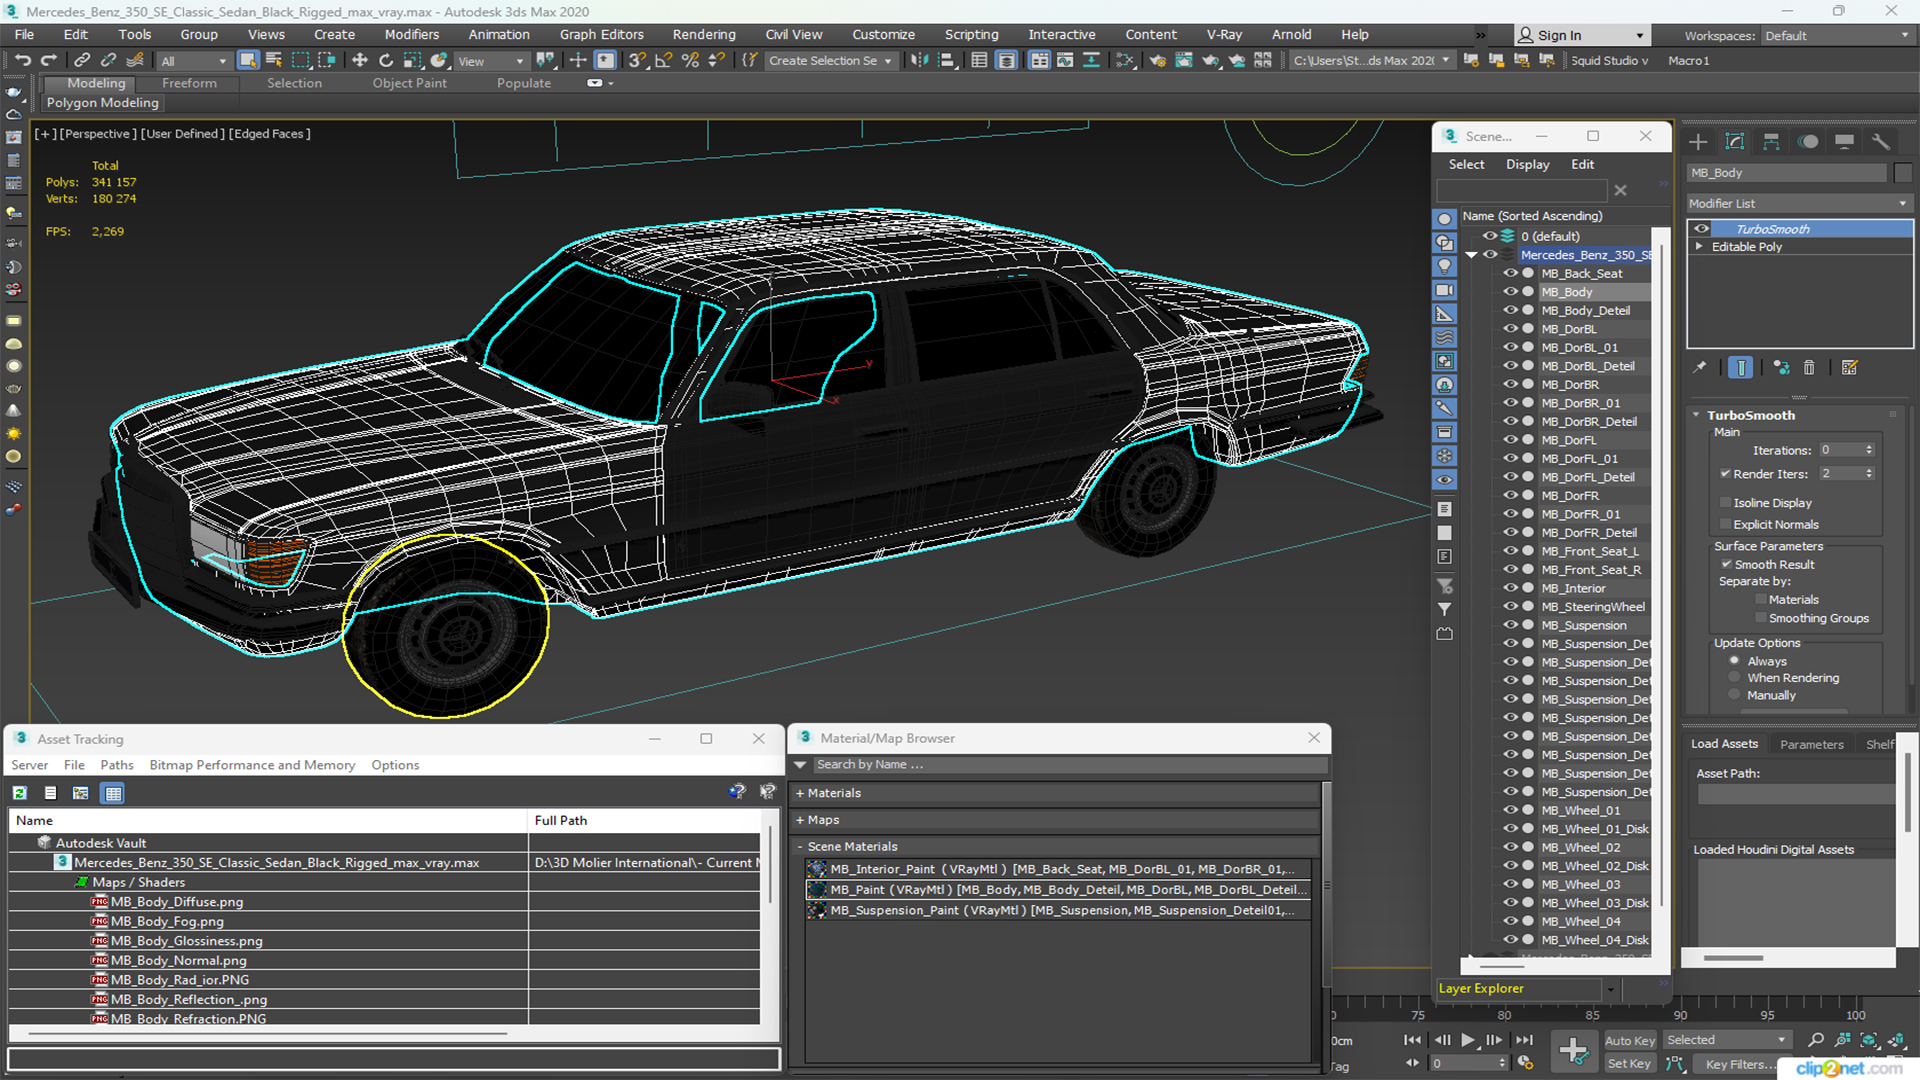
Task: Enable Separate by Materials checkbox
Action: click(1761, 600)
